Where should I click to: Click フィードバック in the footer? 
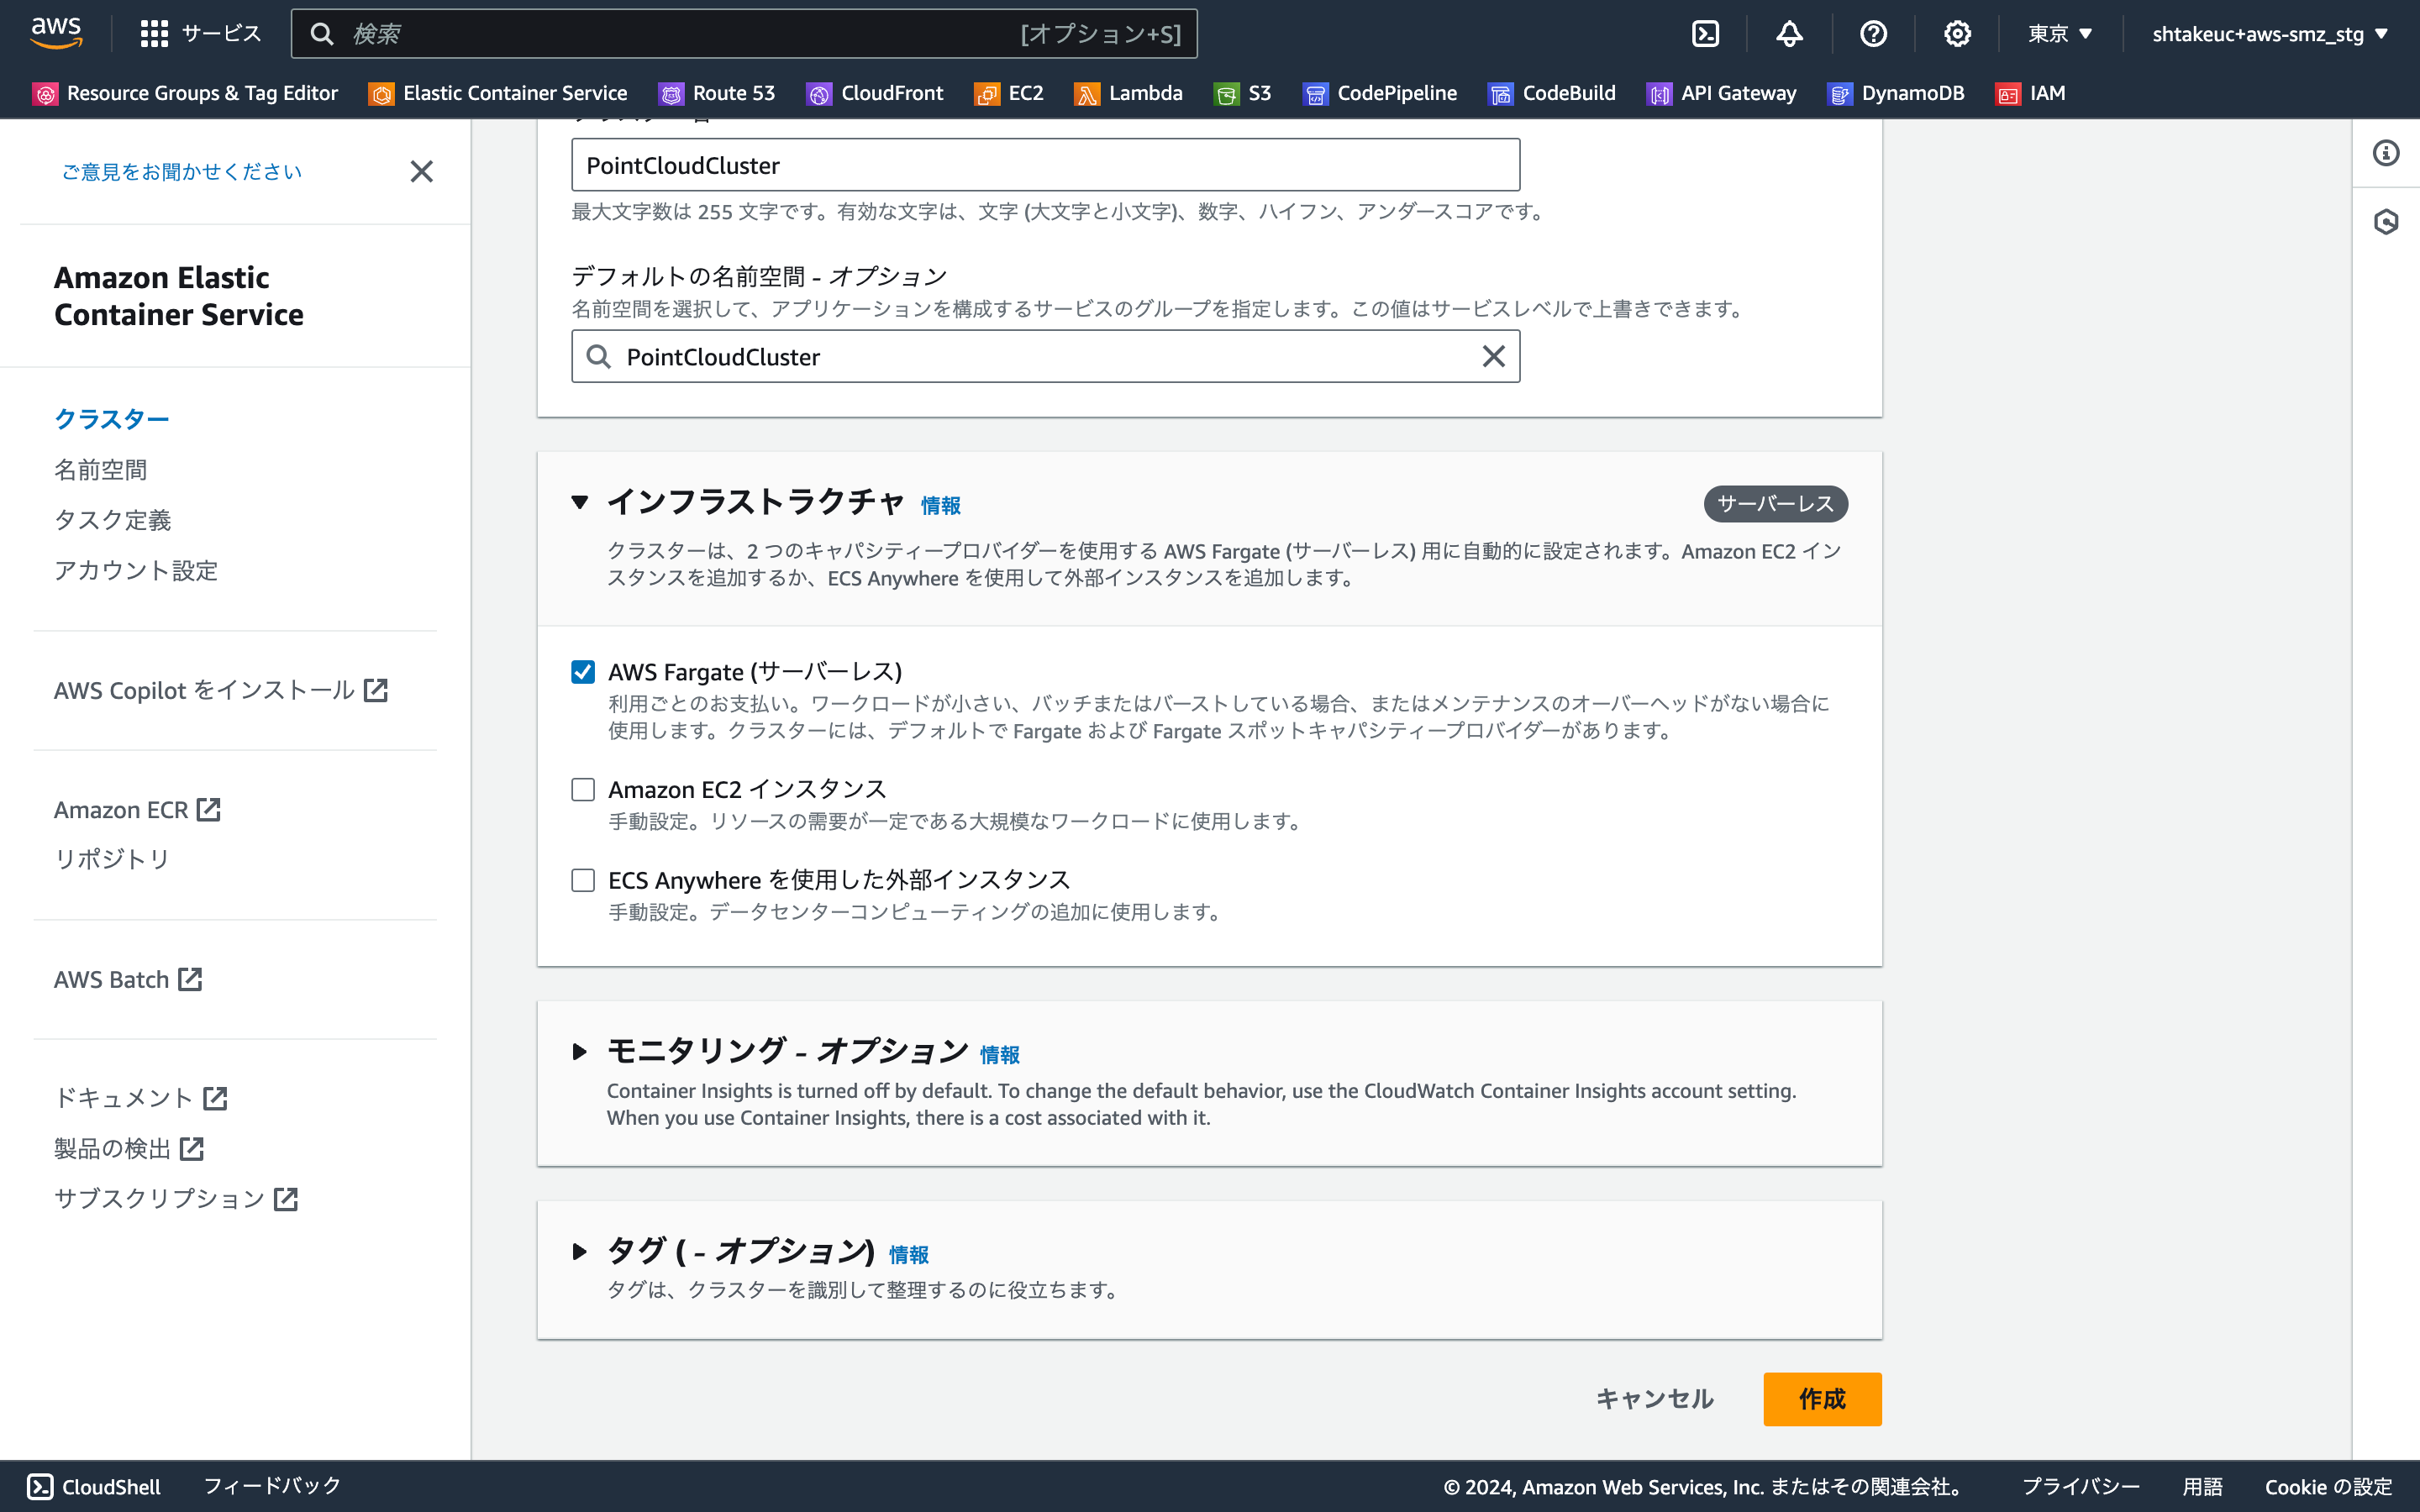[x=272, y=1486]
